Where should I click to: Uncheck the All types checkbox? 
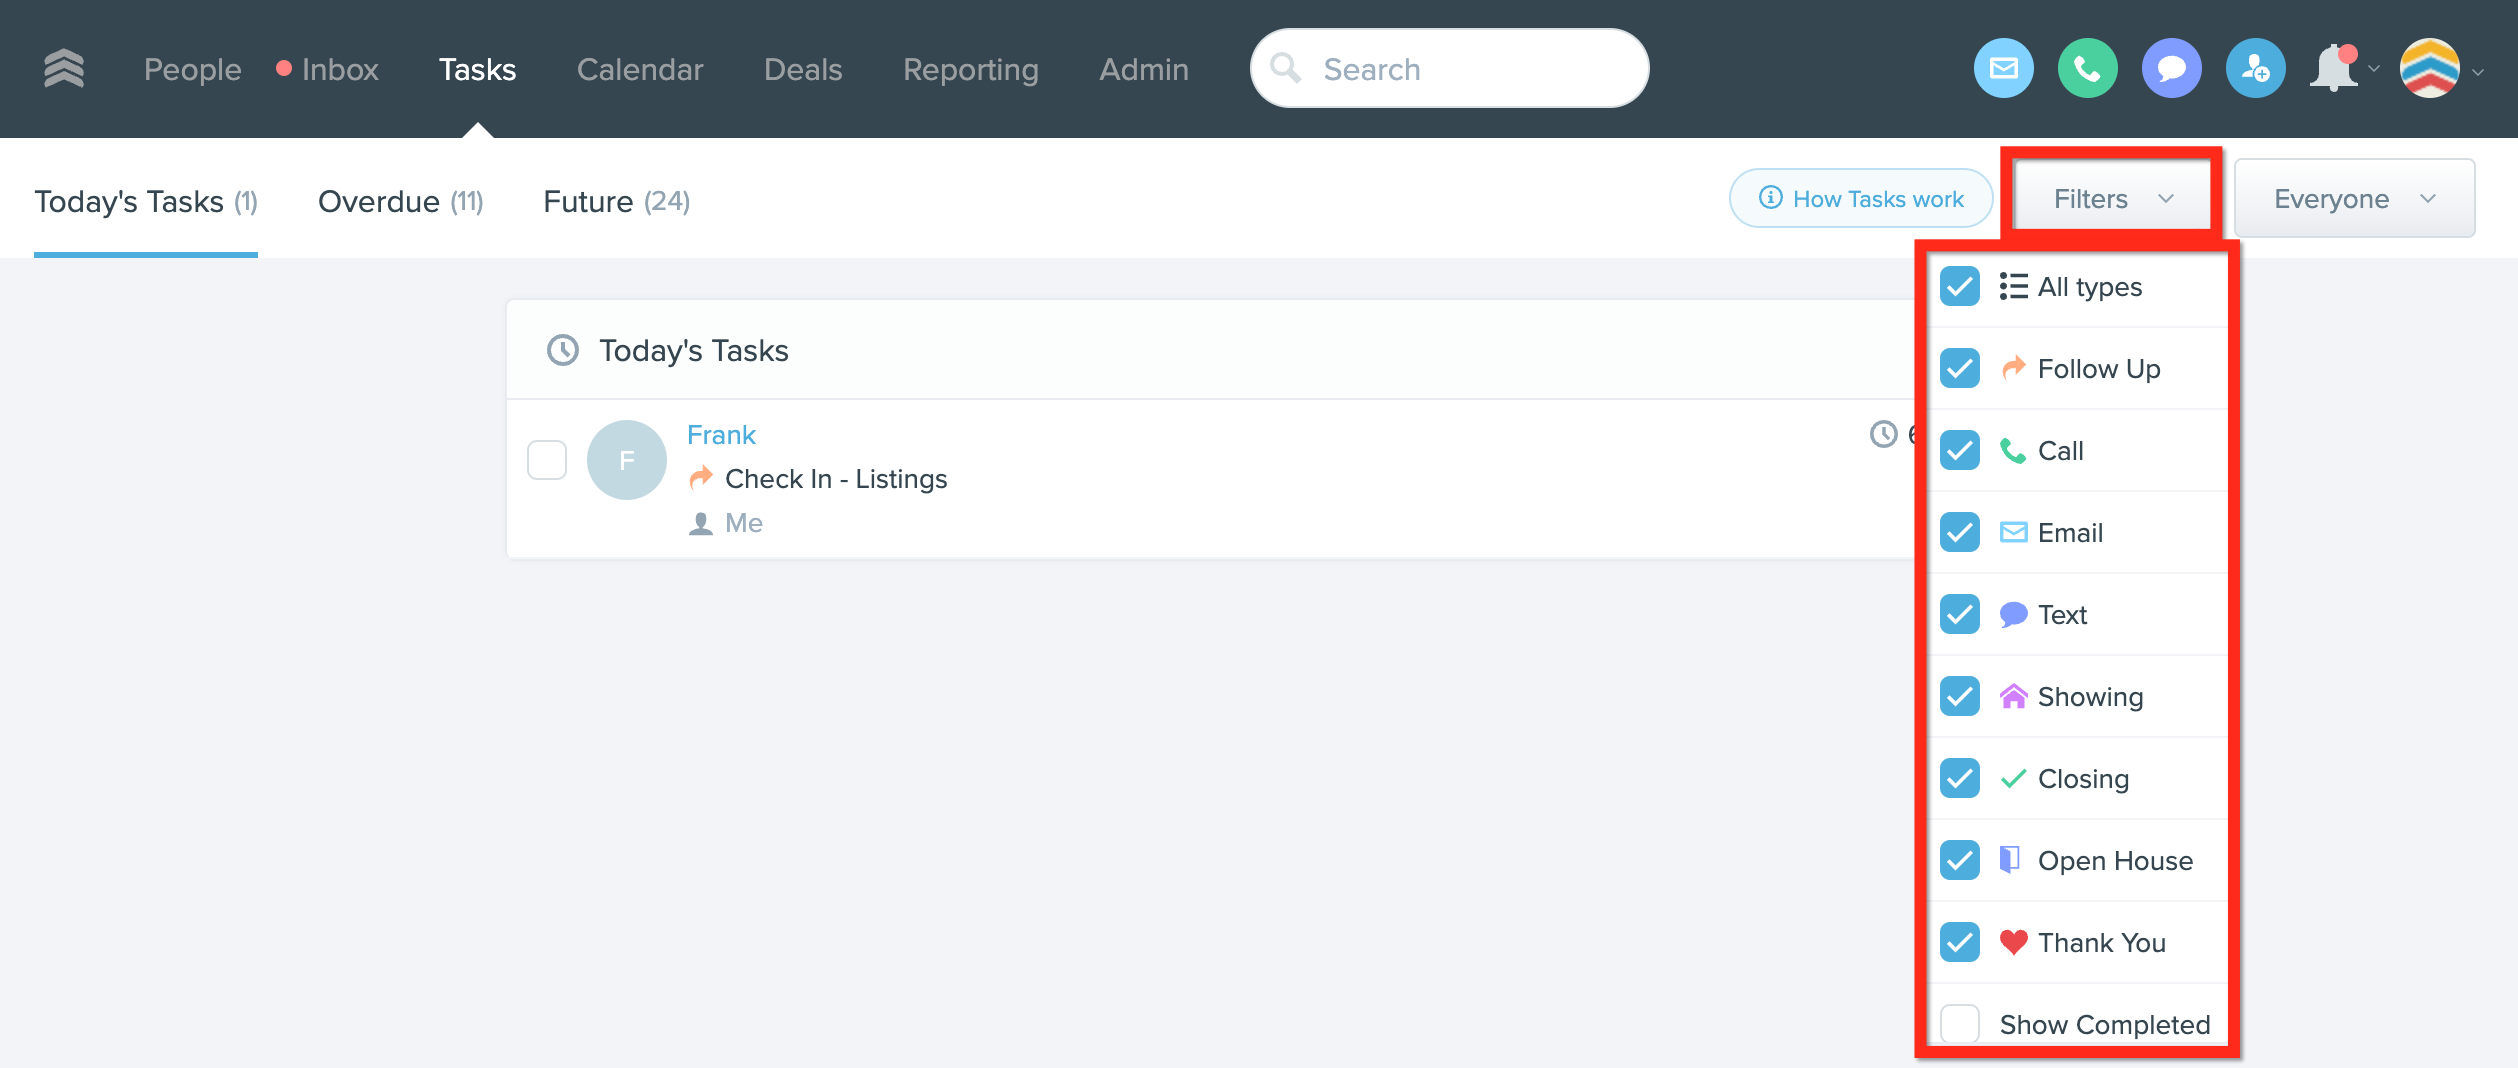1960,287
